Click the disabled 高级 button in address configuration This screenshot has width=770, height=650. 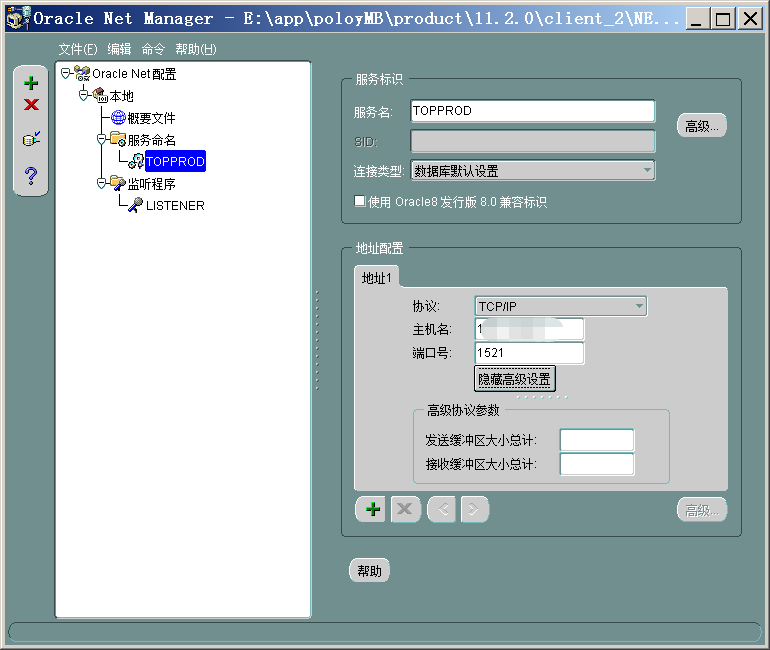pyautogui.click(x=702, y=510)
